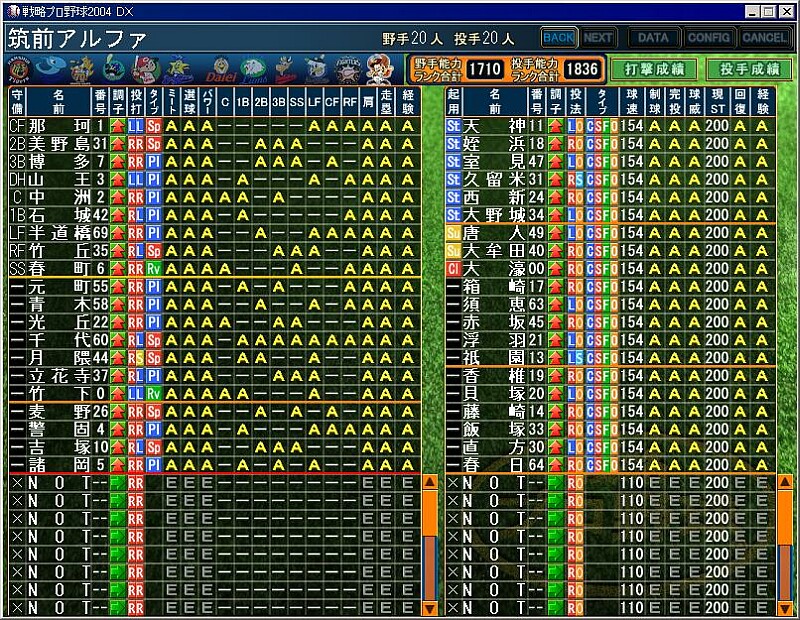Click the green condition flag on first NOT batter row
800x620 pixels.
pos(118,483)
